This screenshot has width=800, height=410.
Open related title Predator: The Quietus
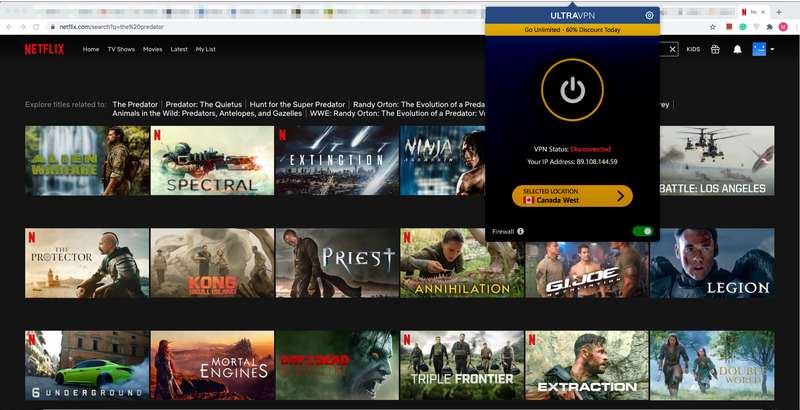click(x=204, y=105)
